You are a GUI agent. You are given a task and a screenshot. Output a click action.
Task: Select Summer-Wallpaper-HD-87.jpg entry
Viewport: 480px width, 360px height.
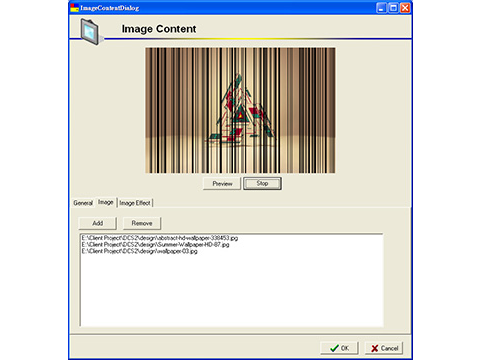coord(156,245)
